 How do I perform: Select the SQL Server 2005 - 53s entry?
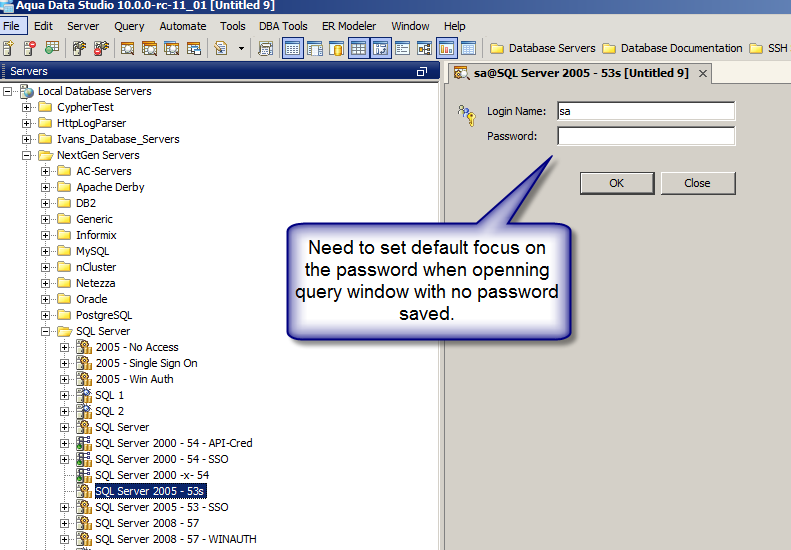point(150,491)
